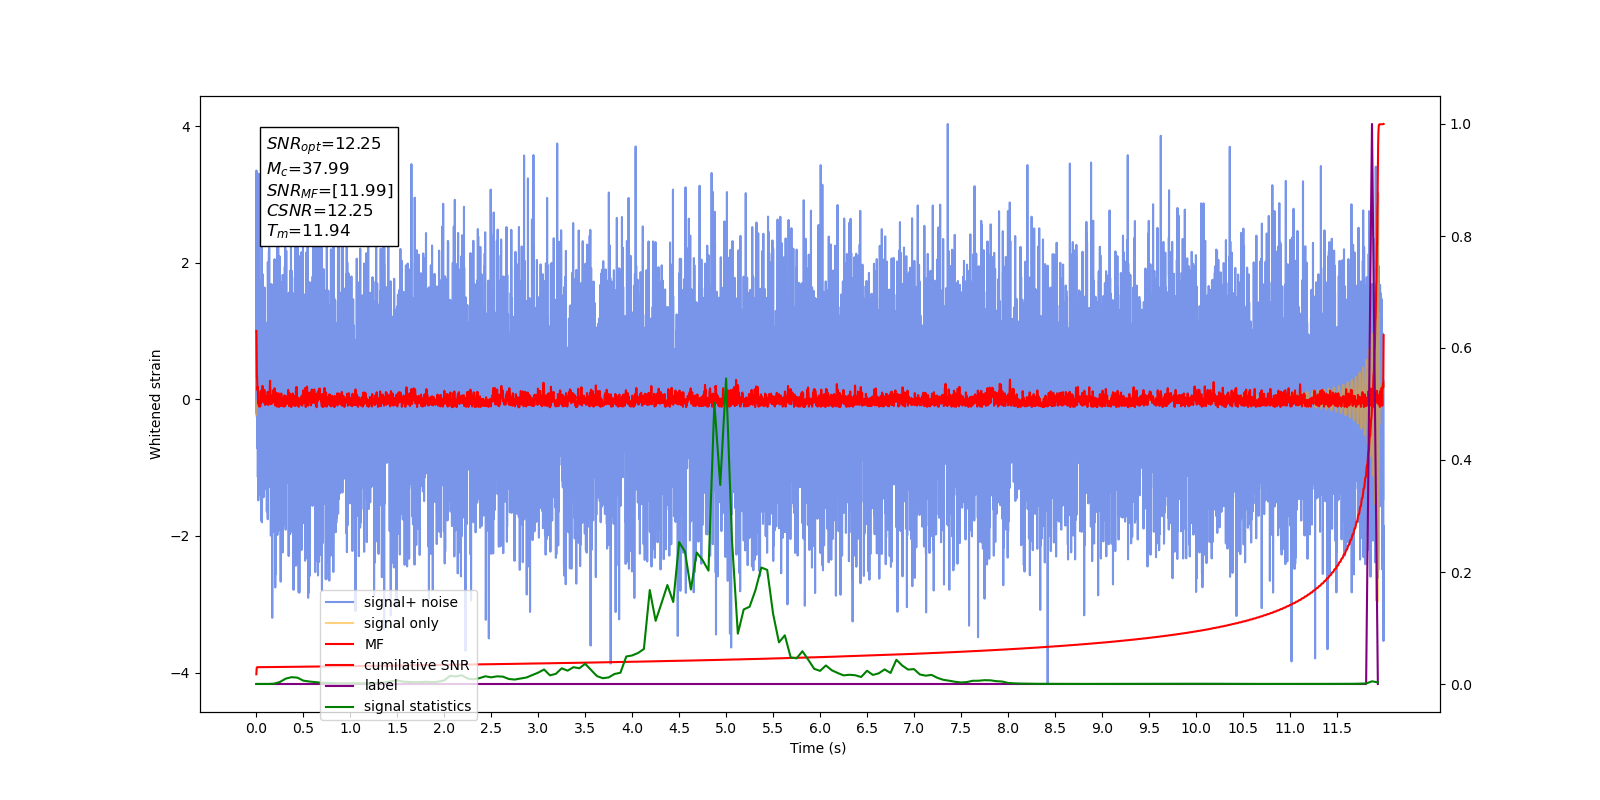
Task: Click the T_m=11.94 annotation text
Action: pyautogui.click(x=309, y=231)
